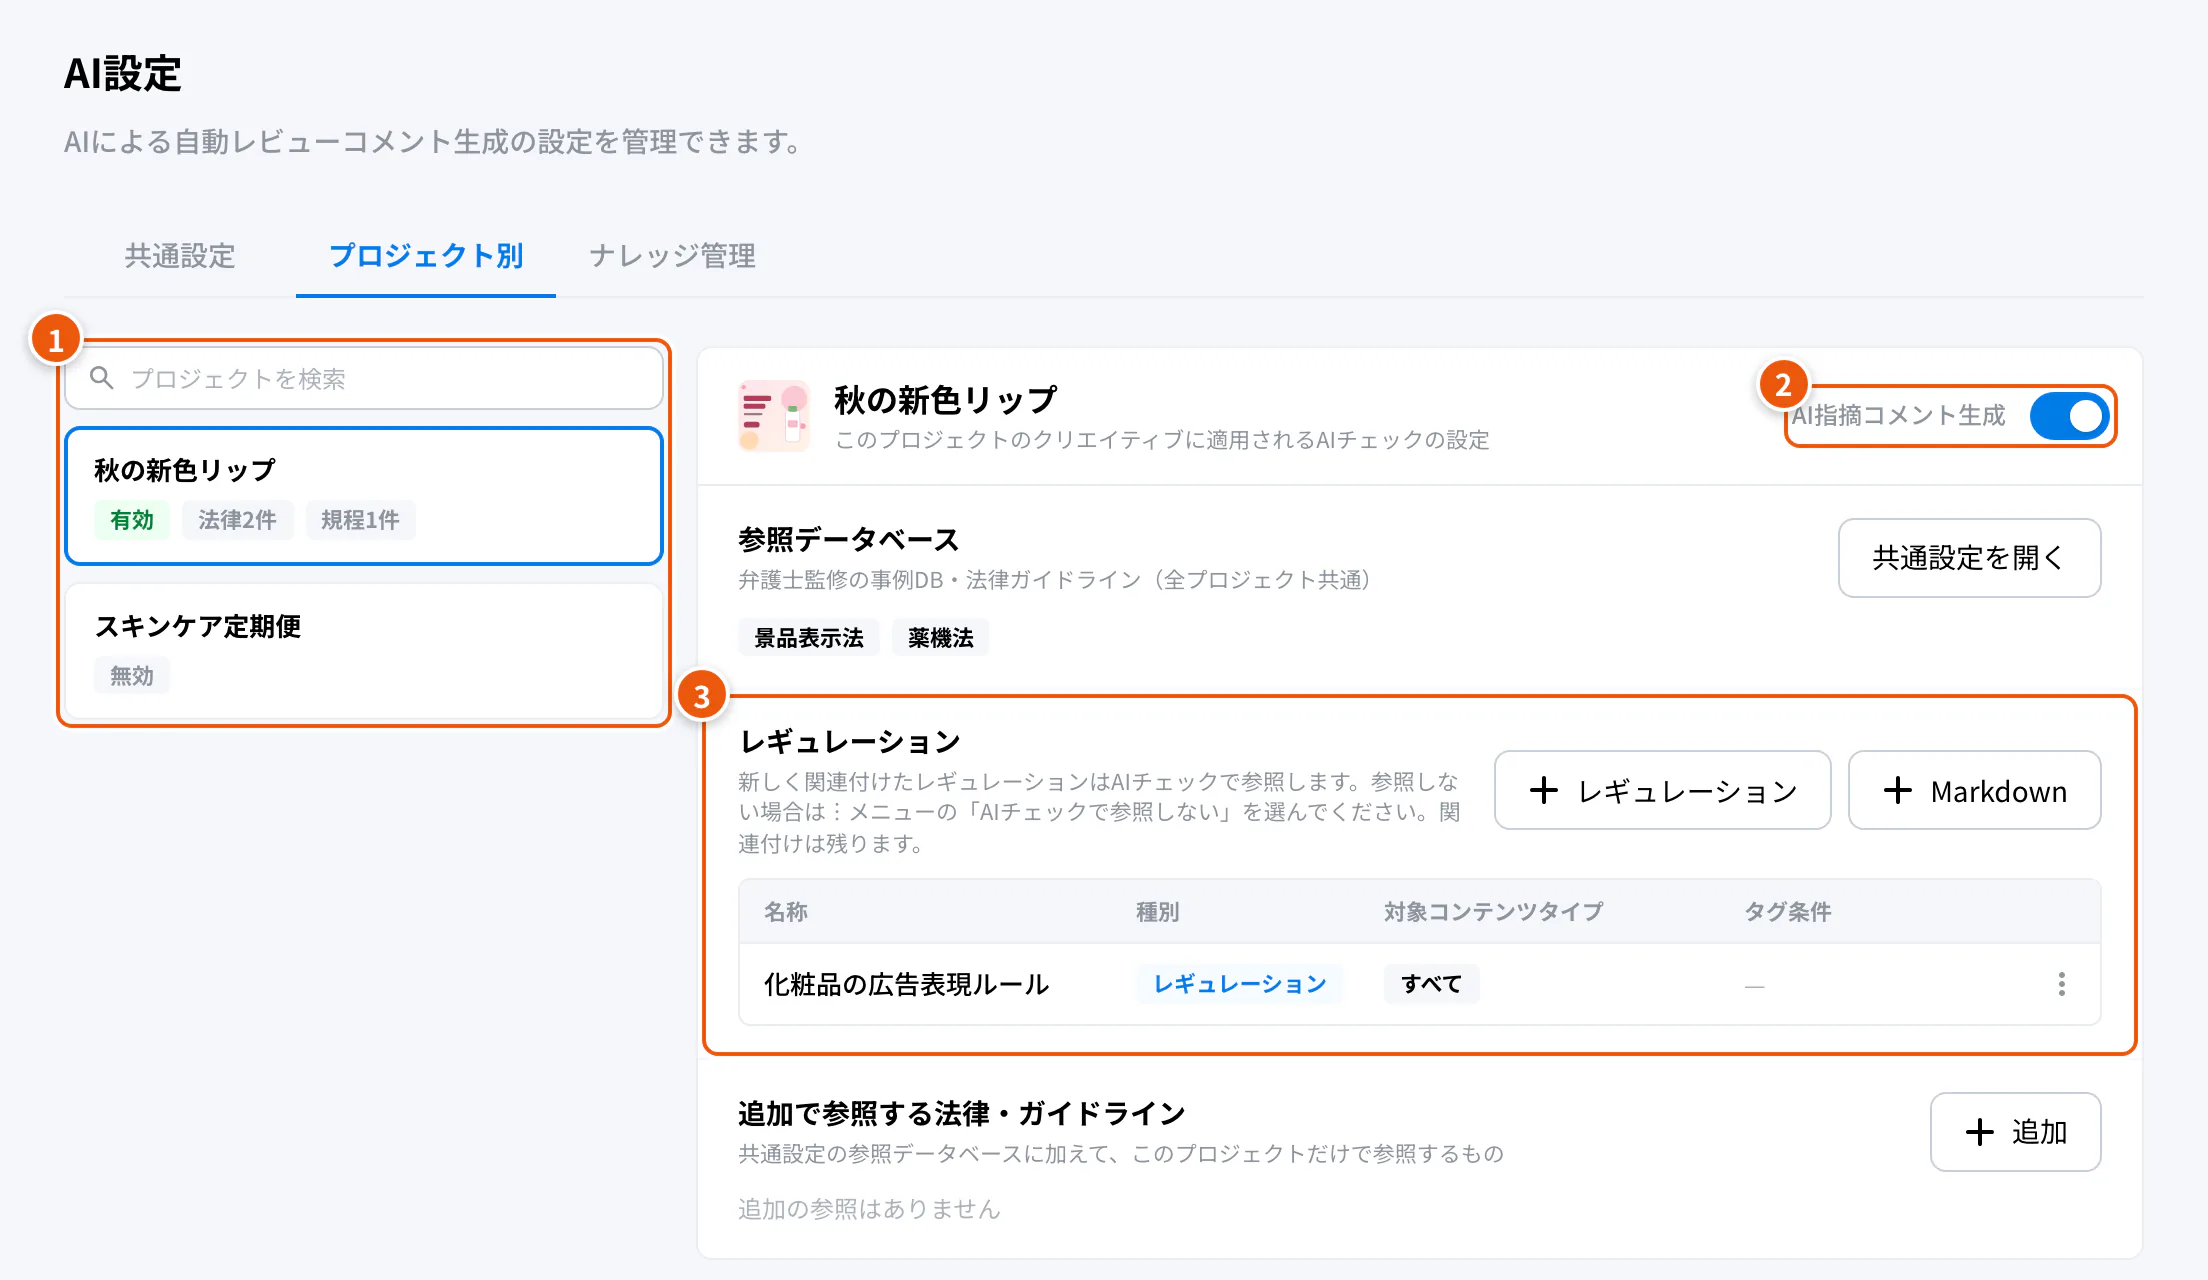
Task: Click the 化粧品の広告表現ルール row name
Action: tap(906, 984)
